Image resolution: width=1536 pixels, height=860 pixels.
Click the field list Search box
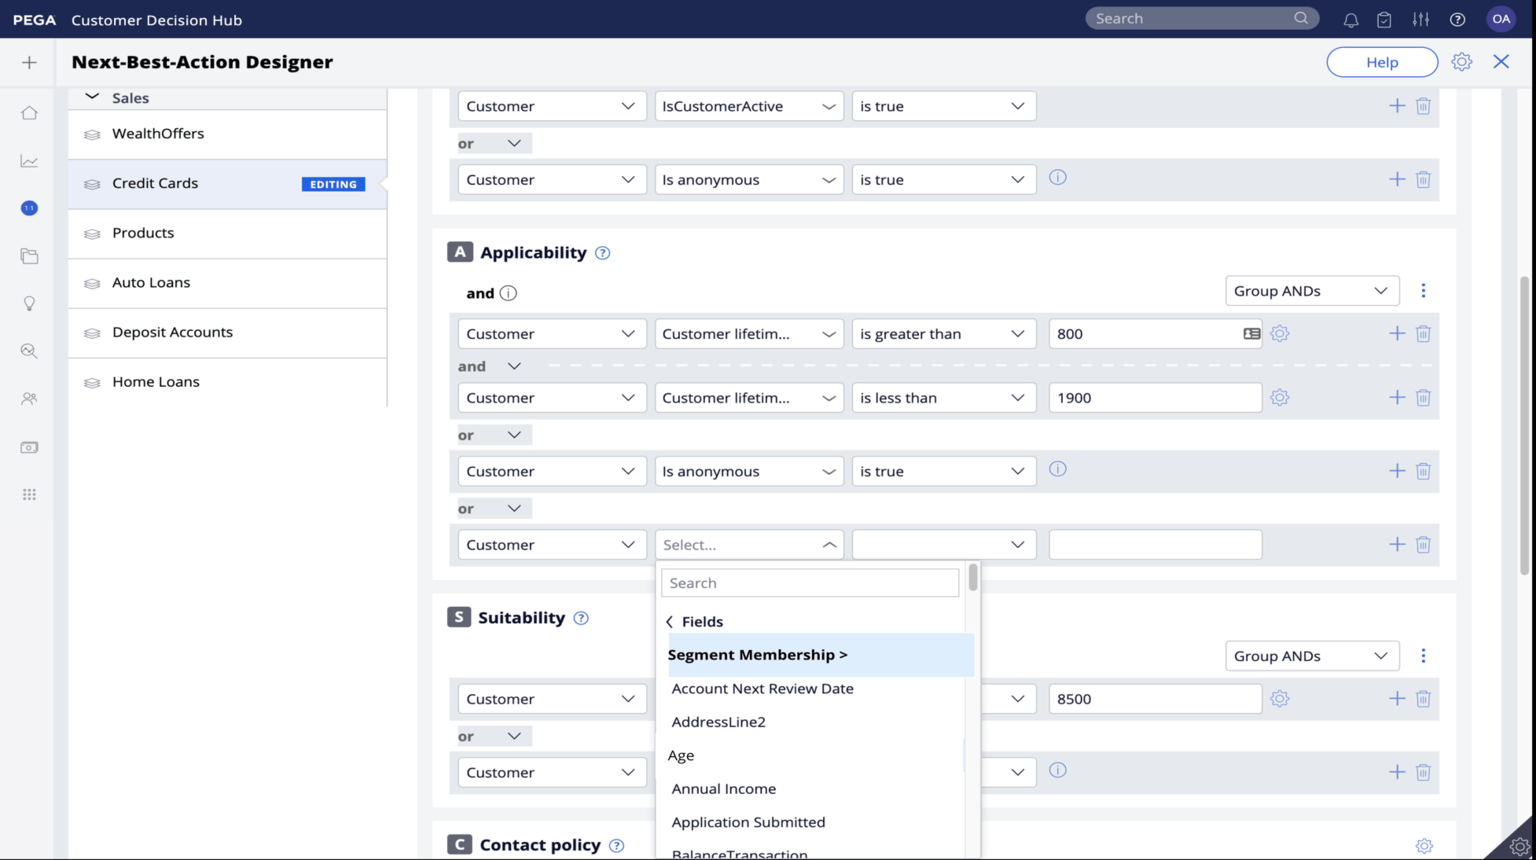pyautogui.click(x=809, y=583)
